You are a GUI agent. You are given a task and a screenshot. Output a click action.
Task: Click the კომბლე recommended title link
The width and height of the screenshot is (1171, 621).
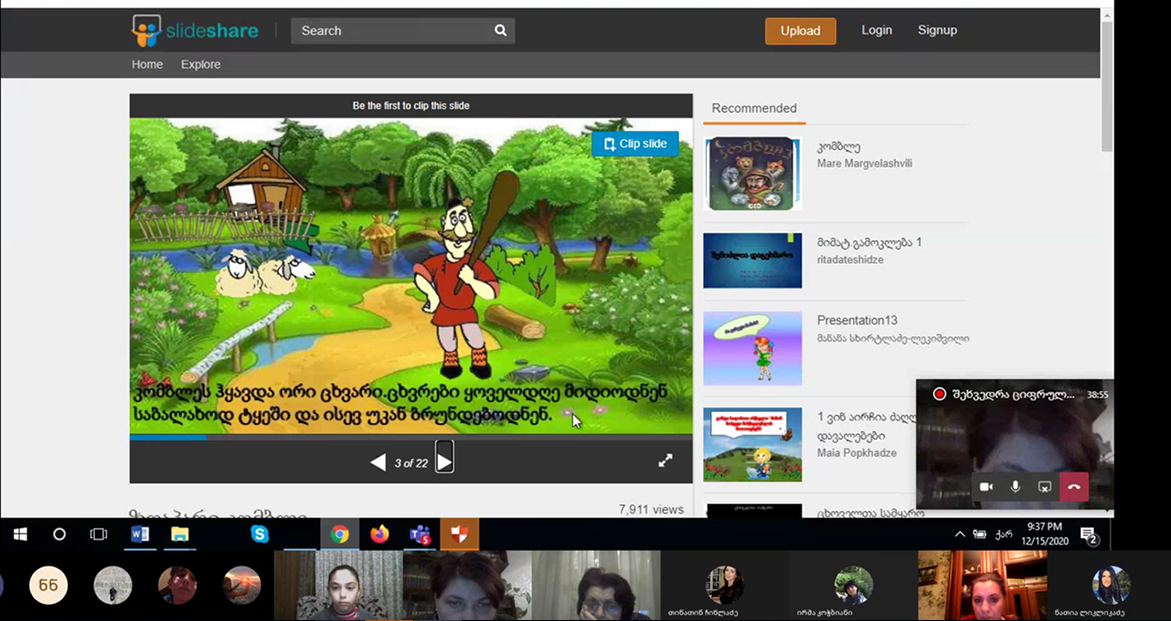[839, 147]
